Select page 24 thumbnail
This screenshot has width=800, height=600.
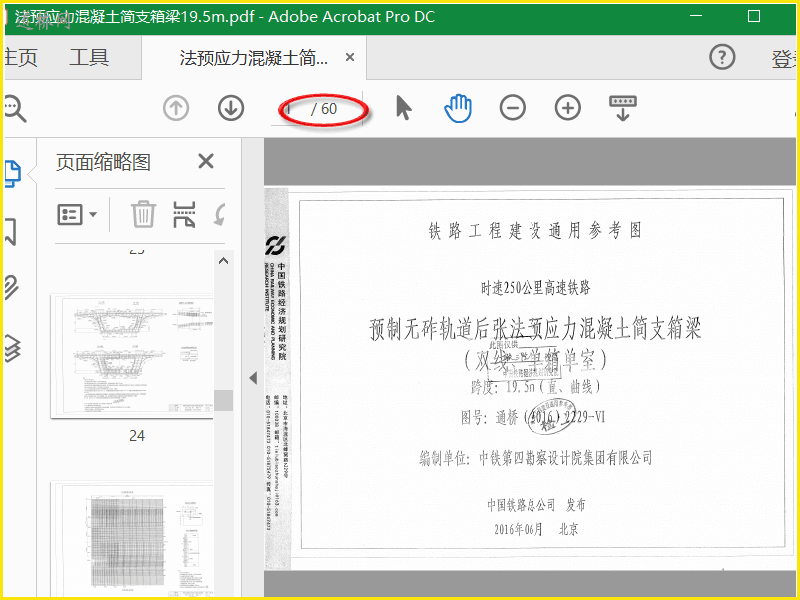(132, 357)
